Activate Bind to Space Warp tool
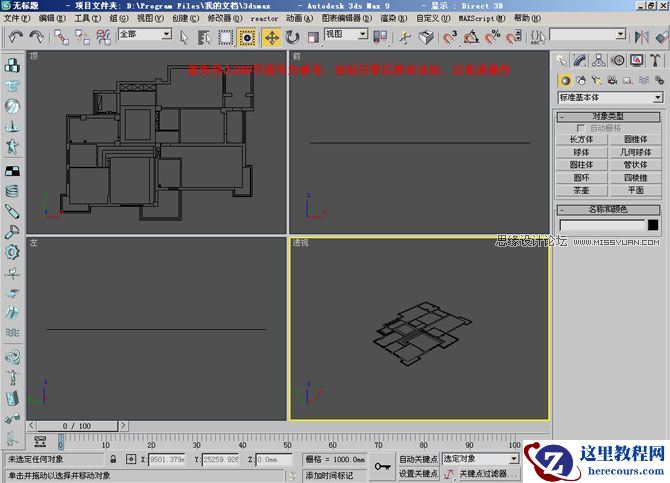670x483 pixels. click(x=103, y=37)
